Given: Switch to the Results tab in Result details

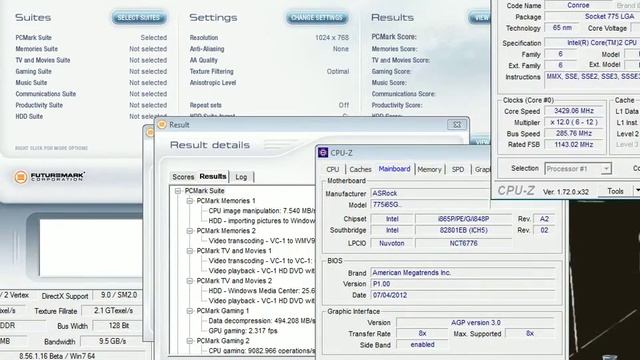Looking at the screenshot, I should point(213,176).
